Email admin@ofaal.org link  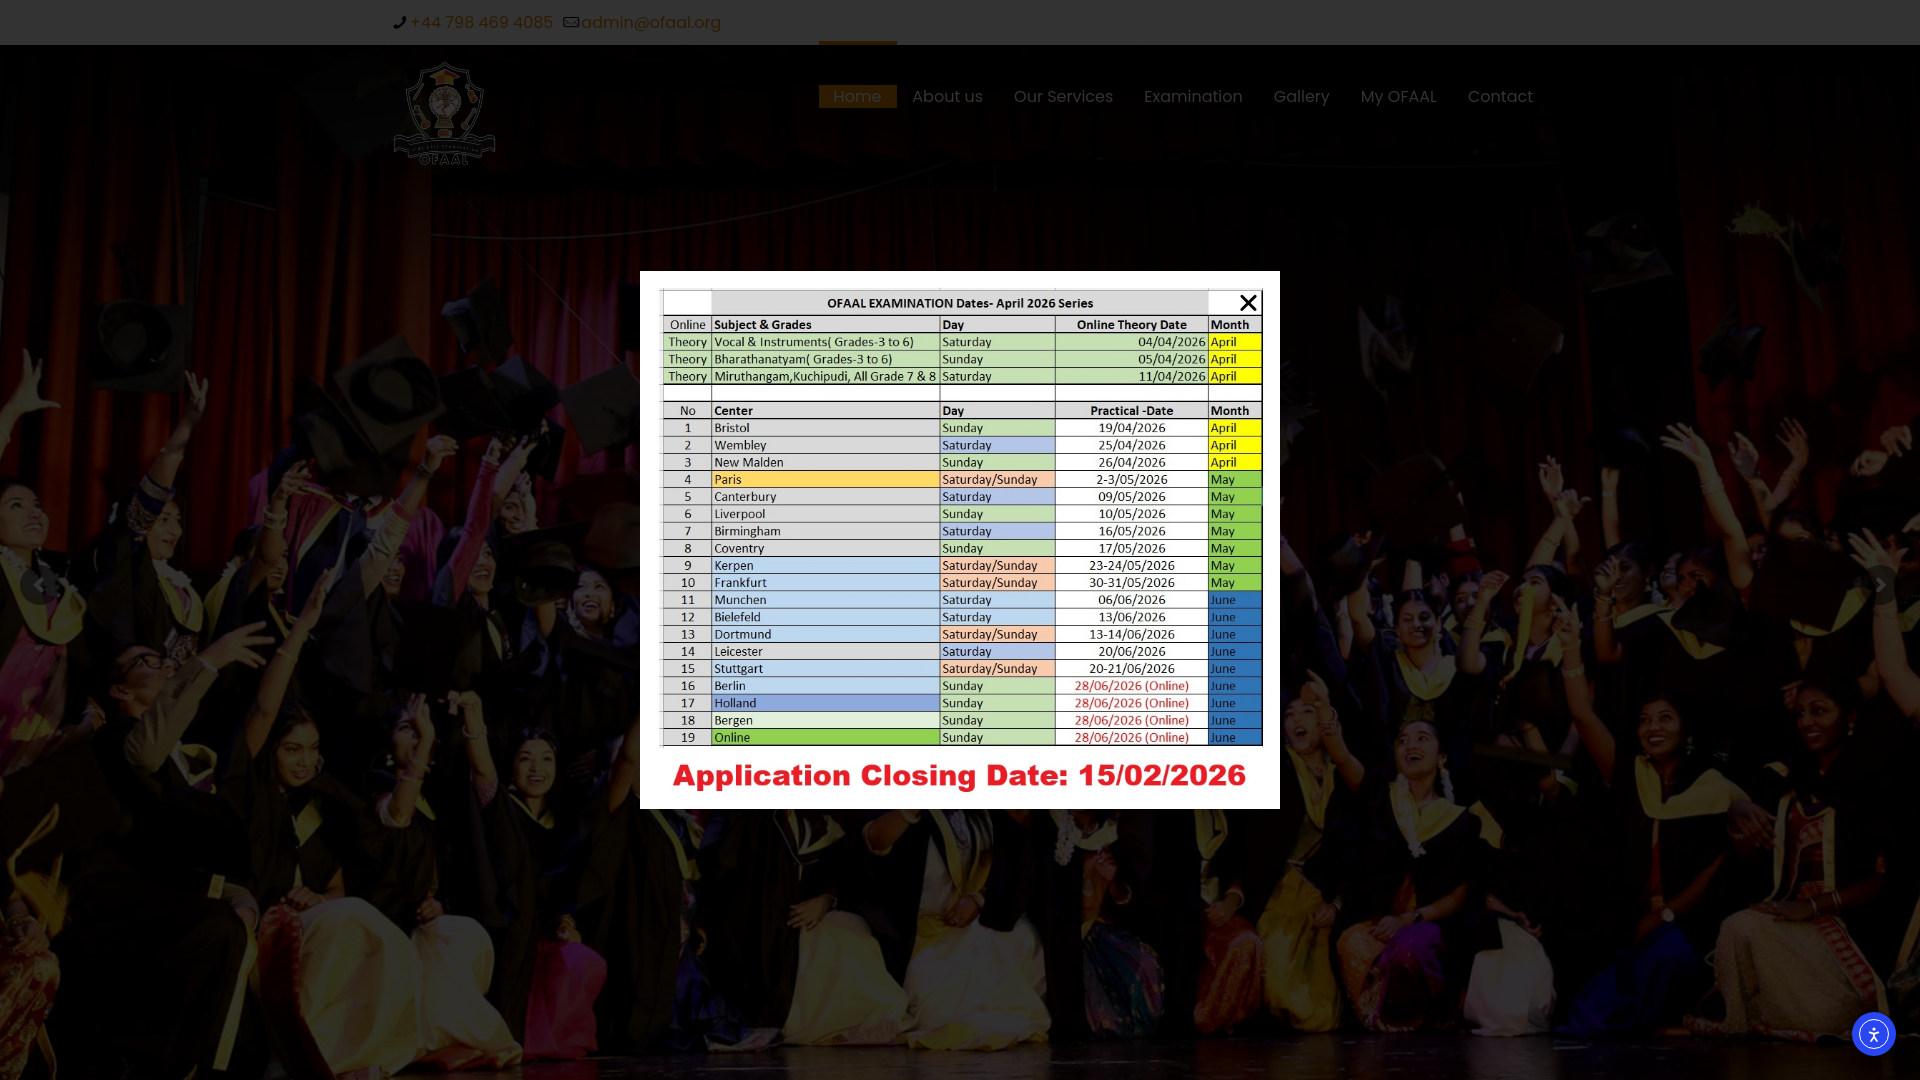click(651, 22)
